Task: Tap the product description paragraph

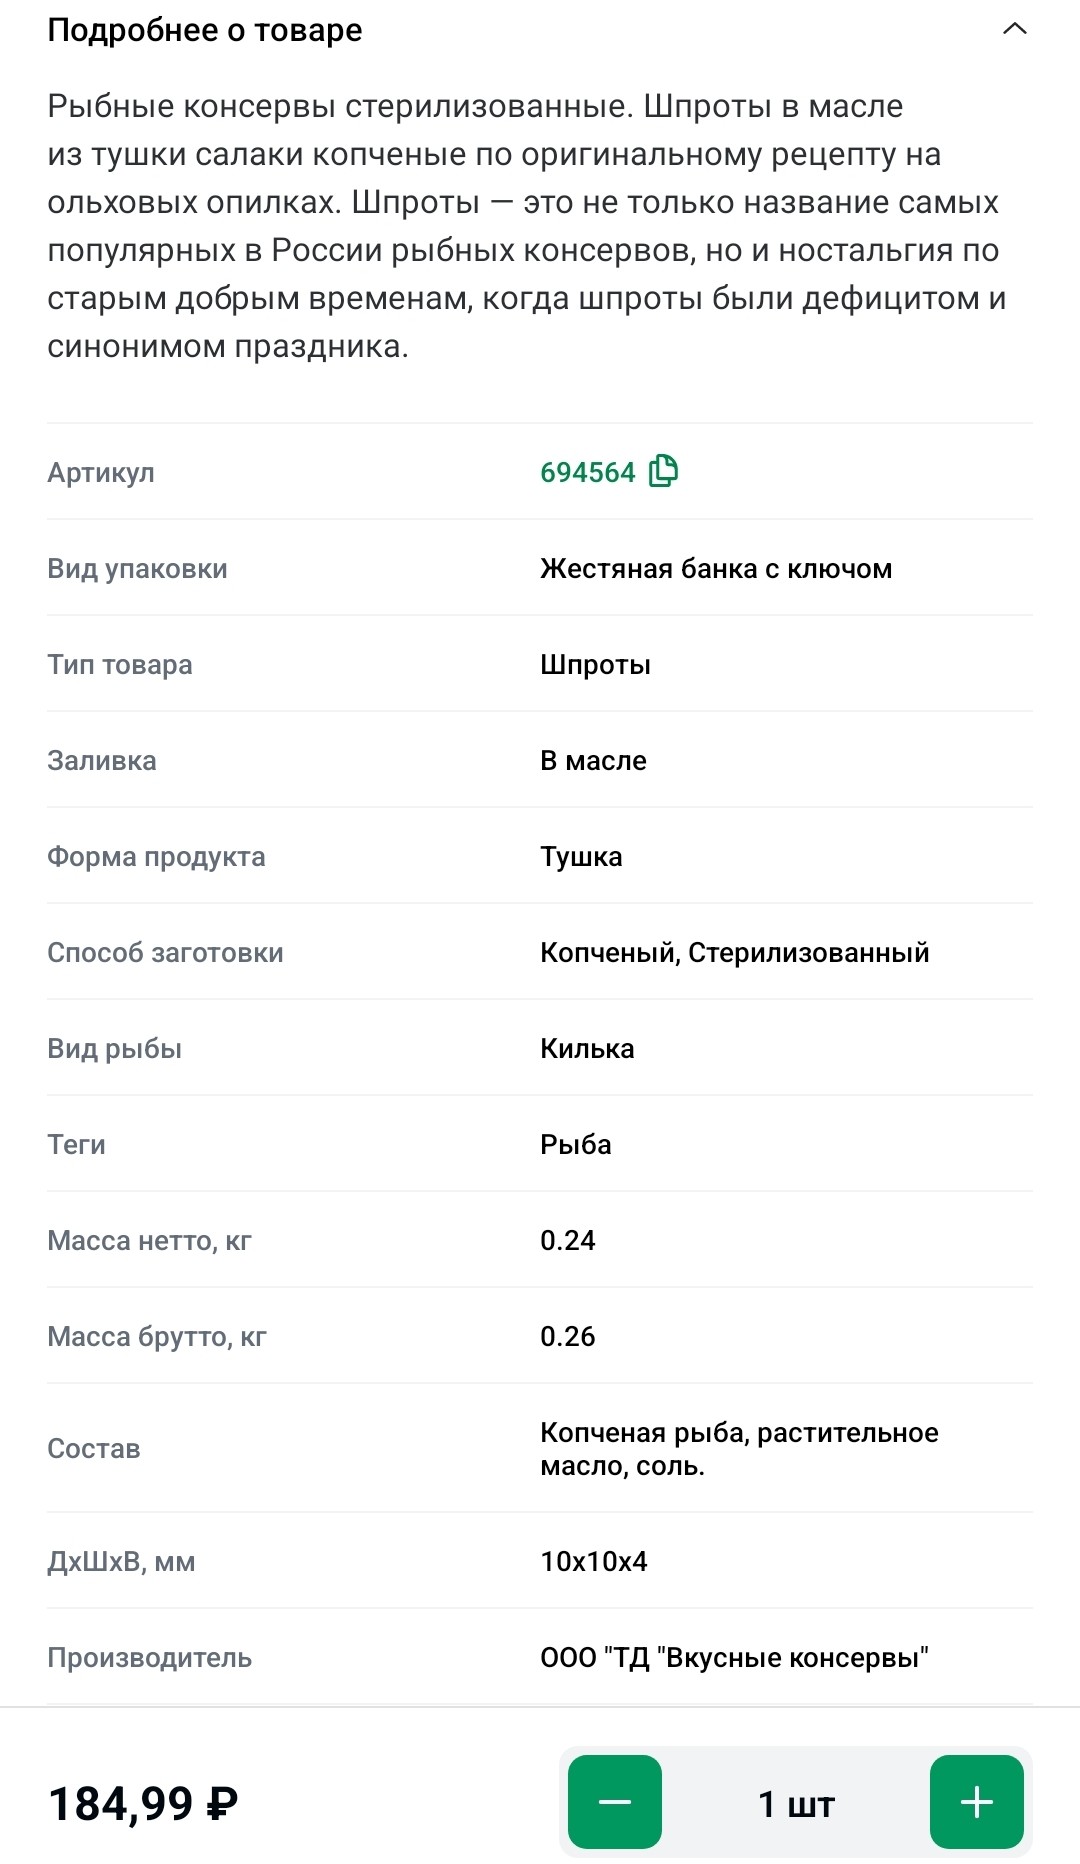Action: coord(525,226)
